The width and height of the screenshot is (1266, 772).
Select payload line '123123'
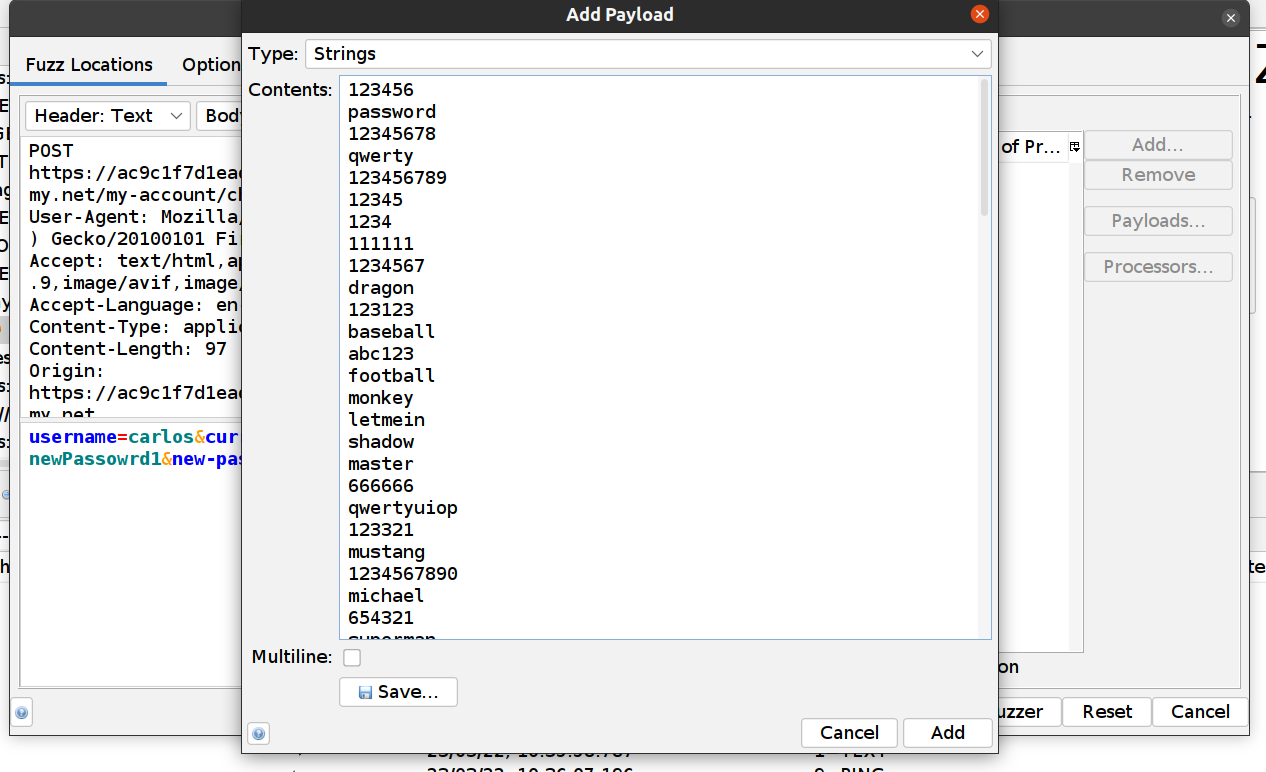381,310
